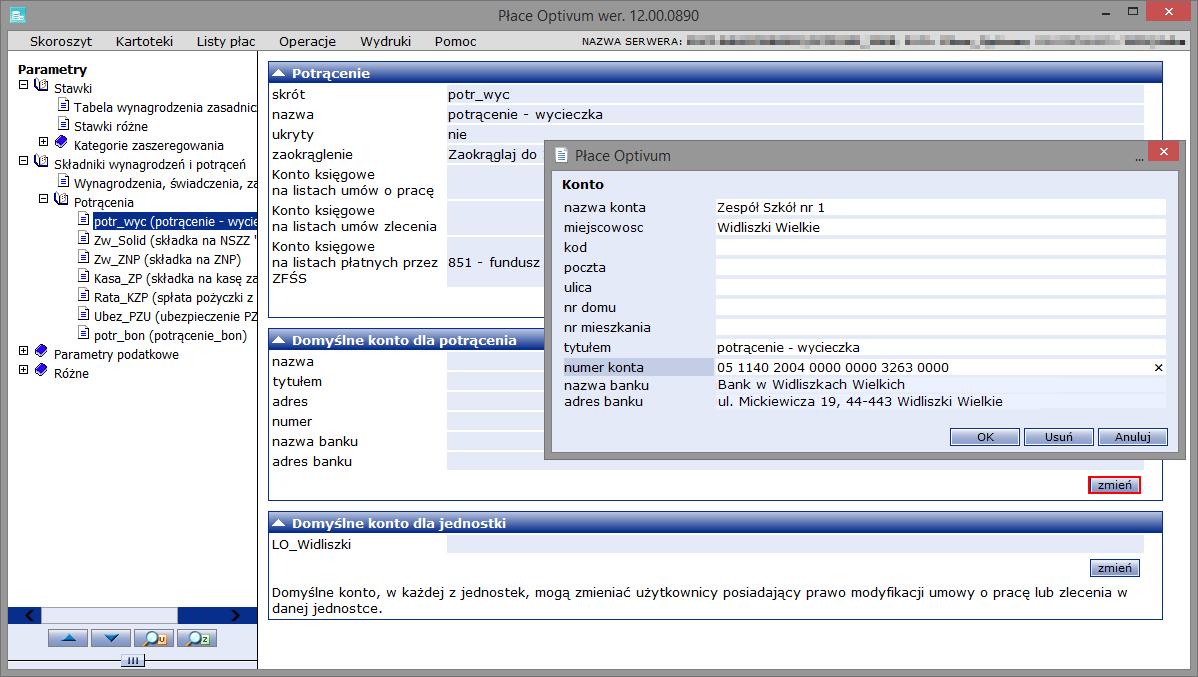Open the Kartoteki menu
This screenshot has height=677, width=1198.
144,41
